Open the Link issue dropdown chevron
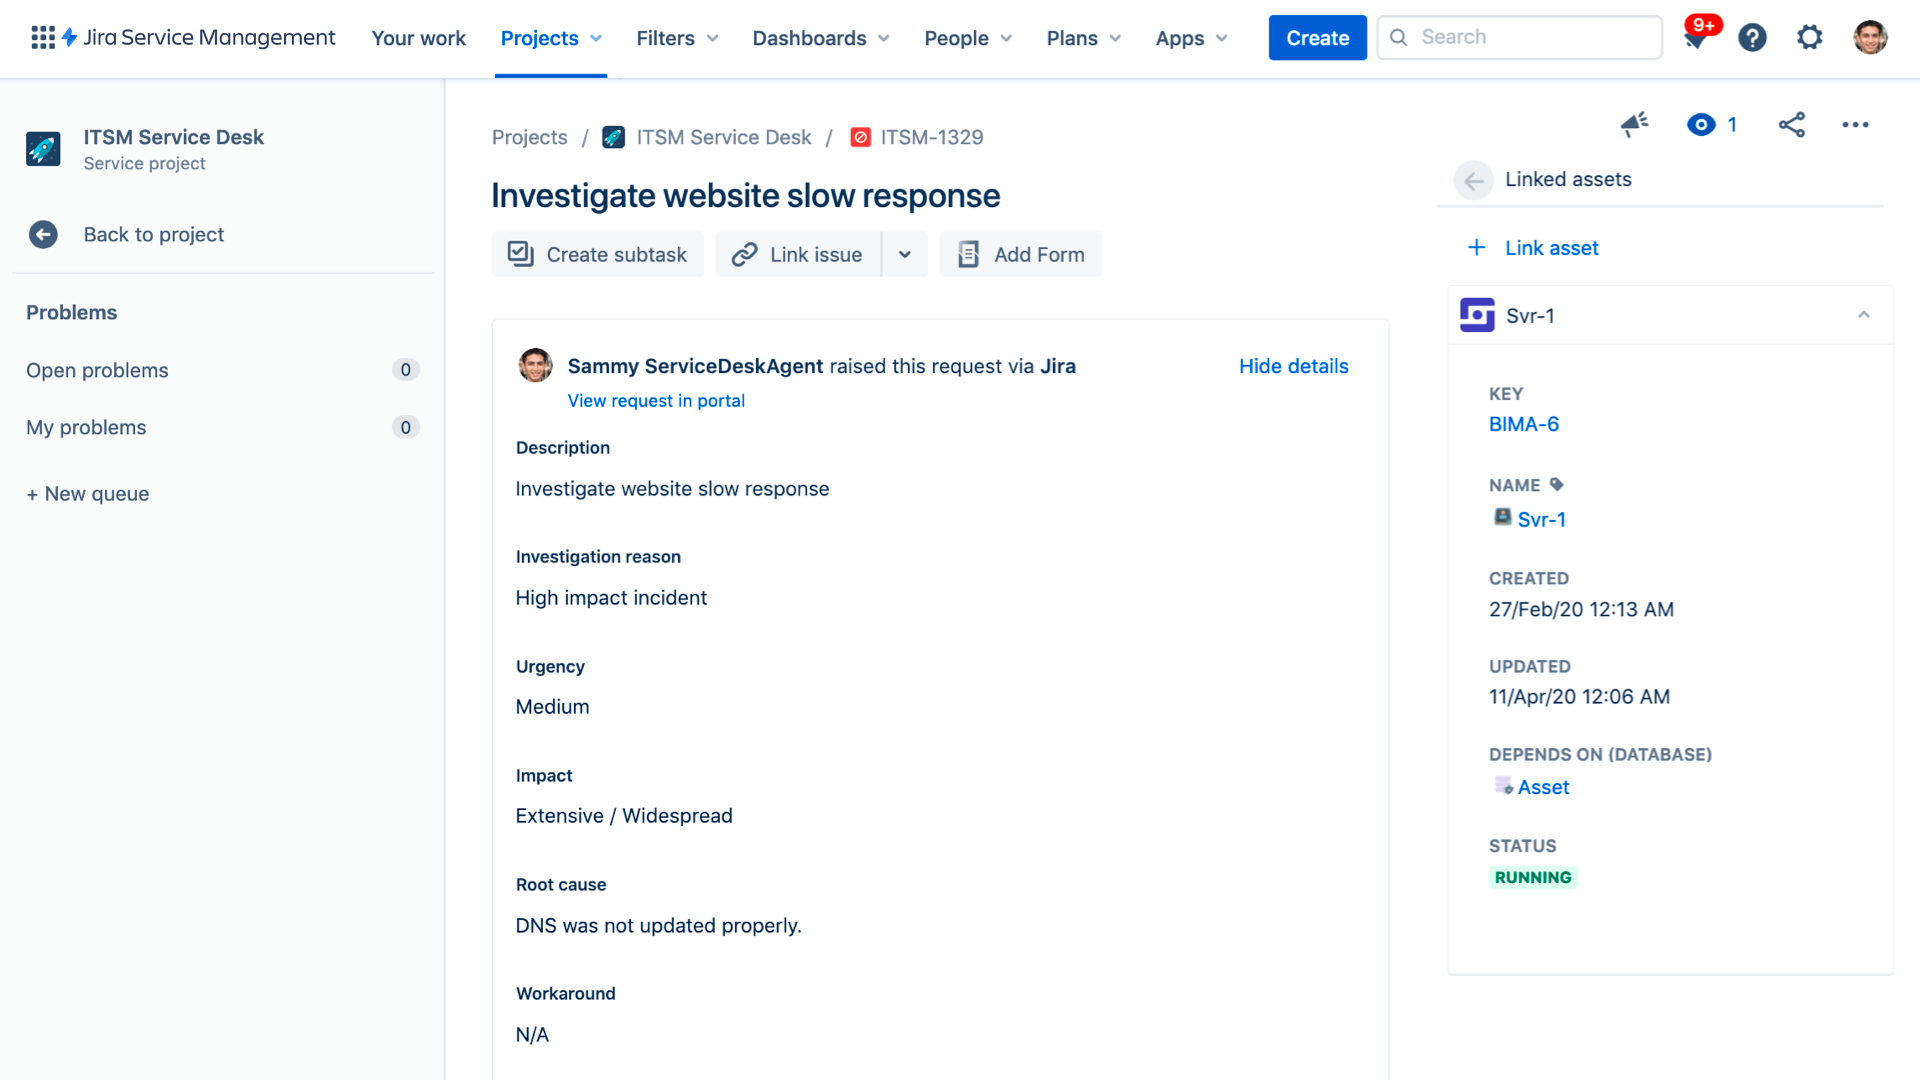Viewport: 1920px width, 1080px height. [x=905, y=254]
